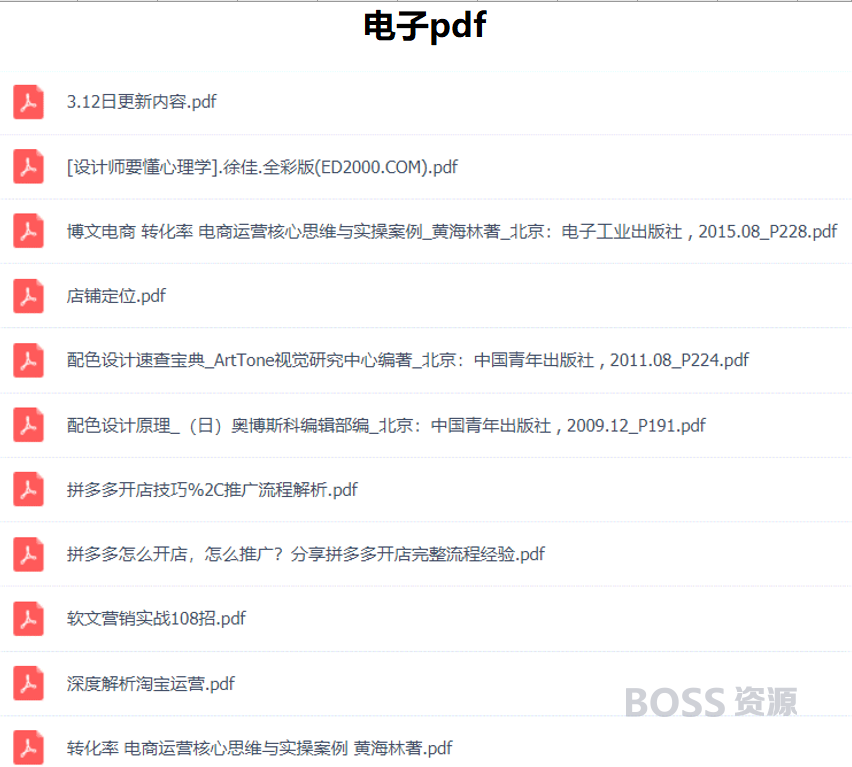Click the 电子pdf heading
This screenshot has height=767, width=852.
(x=425, y=26)
